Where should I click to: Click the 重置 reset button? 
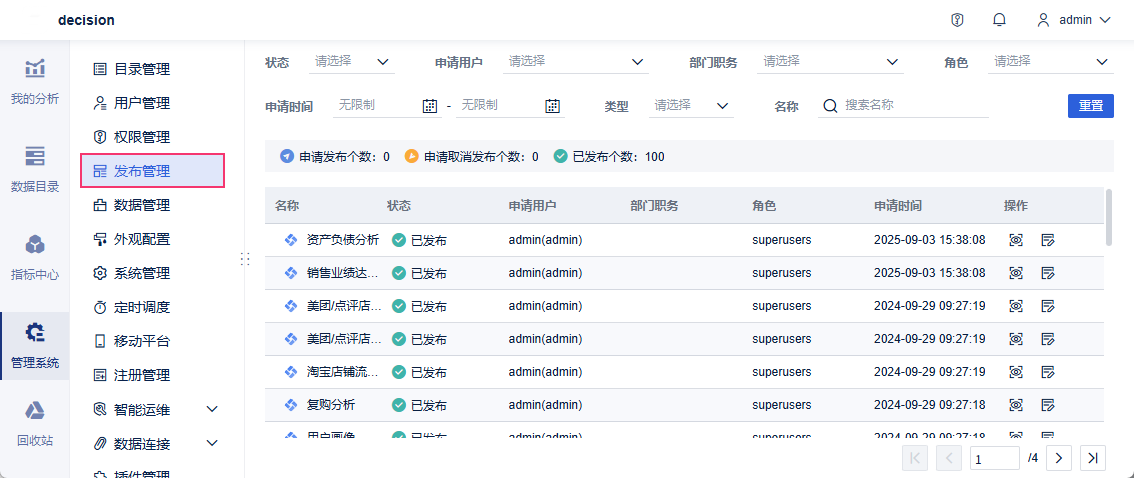1090,105
